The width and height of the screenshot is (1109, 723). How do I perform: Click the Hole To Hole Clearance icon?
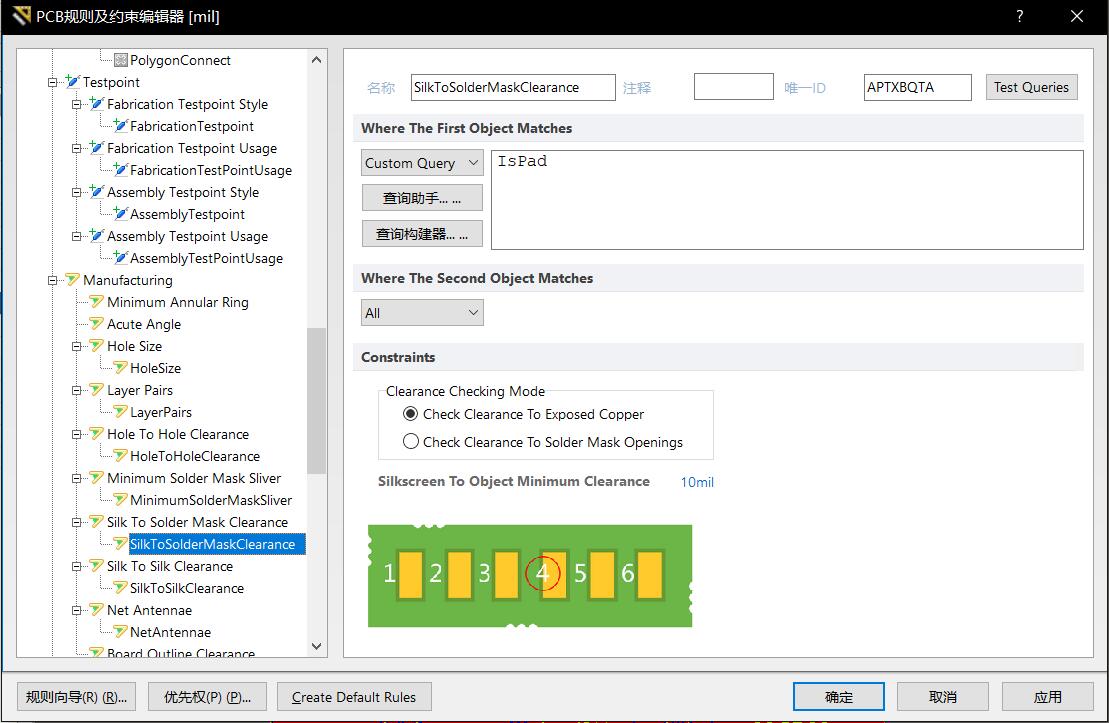[97, 434]
